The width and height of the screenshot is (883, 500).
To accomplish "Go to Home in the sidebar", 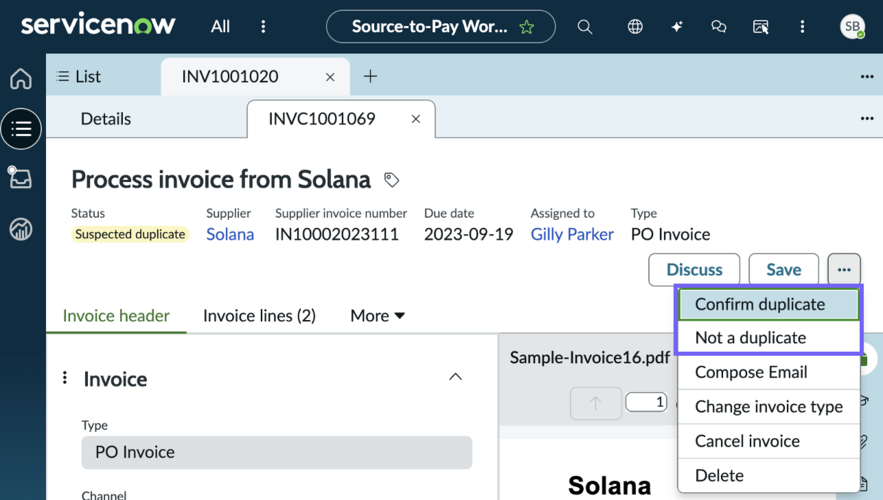I will click(21, 79).
